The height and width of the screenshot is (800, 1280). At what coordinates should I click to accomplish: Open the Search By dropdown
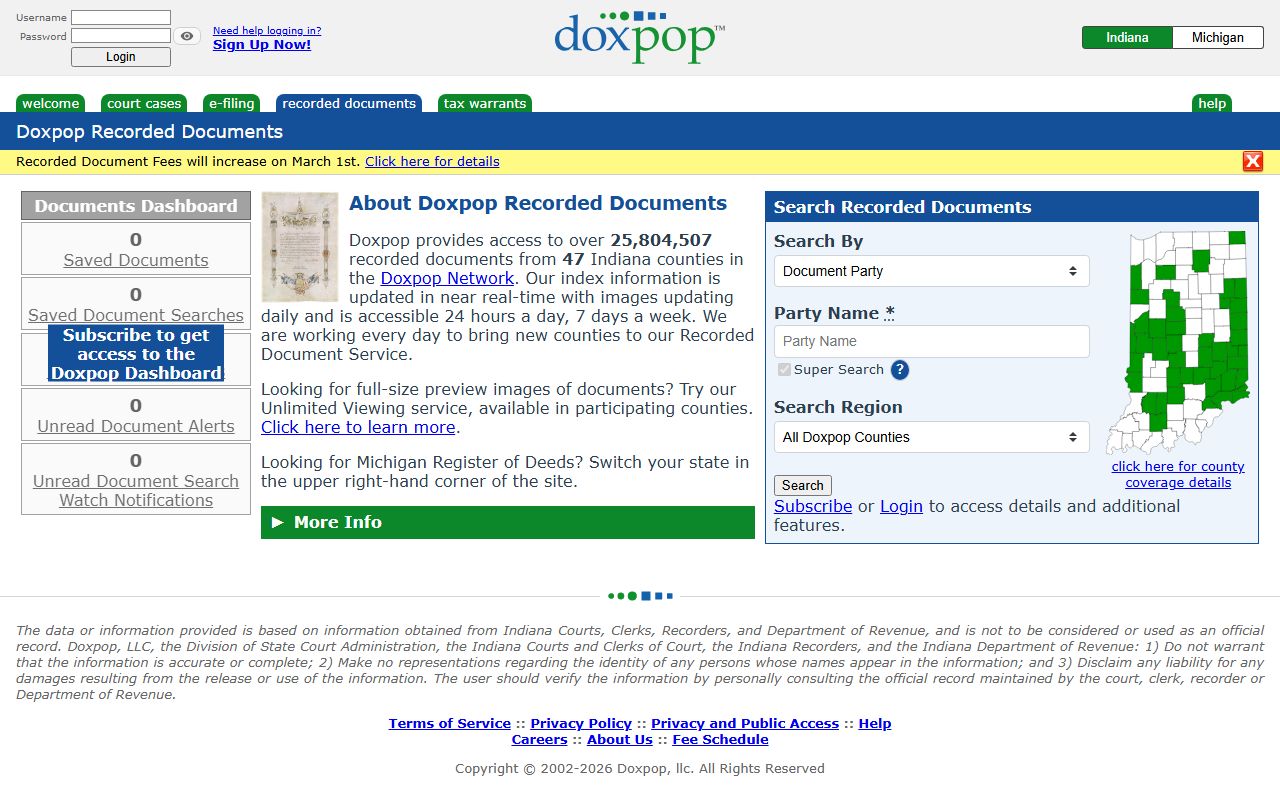tap(931, 271)
